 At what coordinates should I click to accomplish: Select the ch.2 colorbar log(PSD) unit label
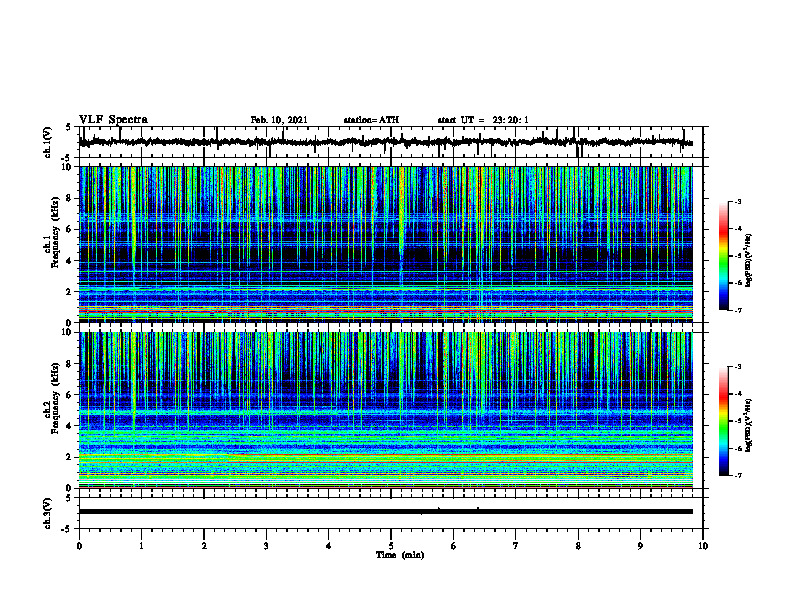750,426
